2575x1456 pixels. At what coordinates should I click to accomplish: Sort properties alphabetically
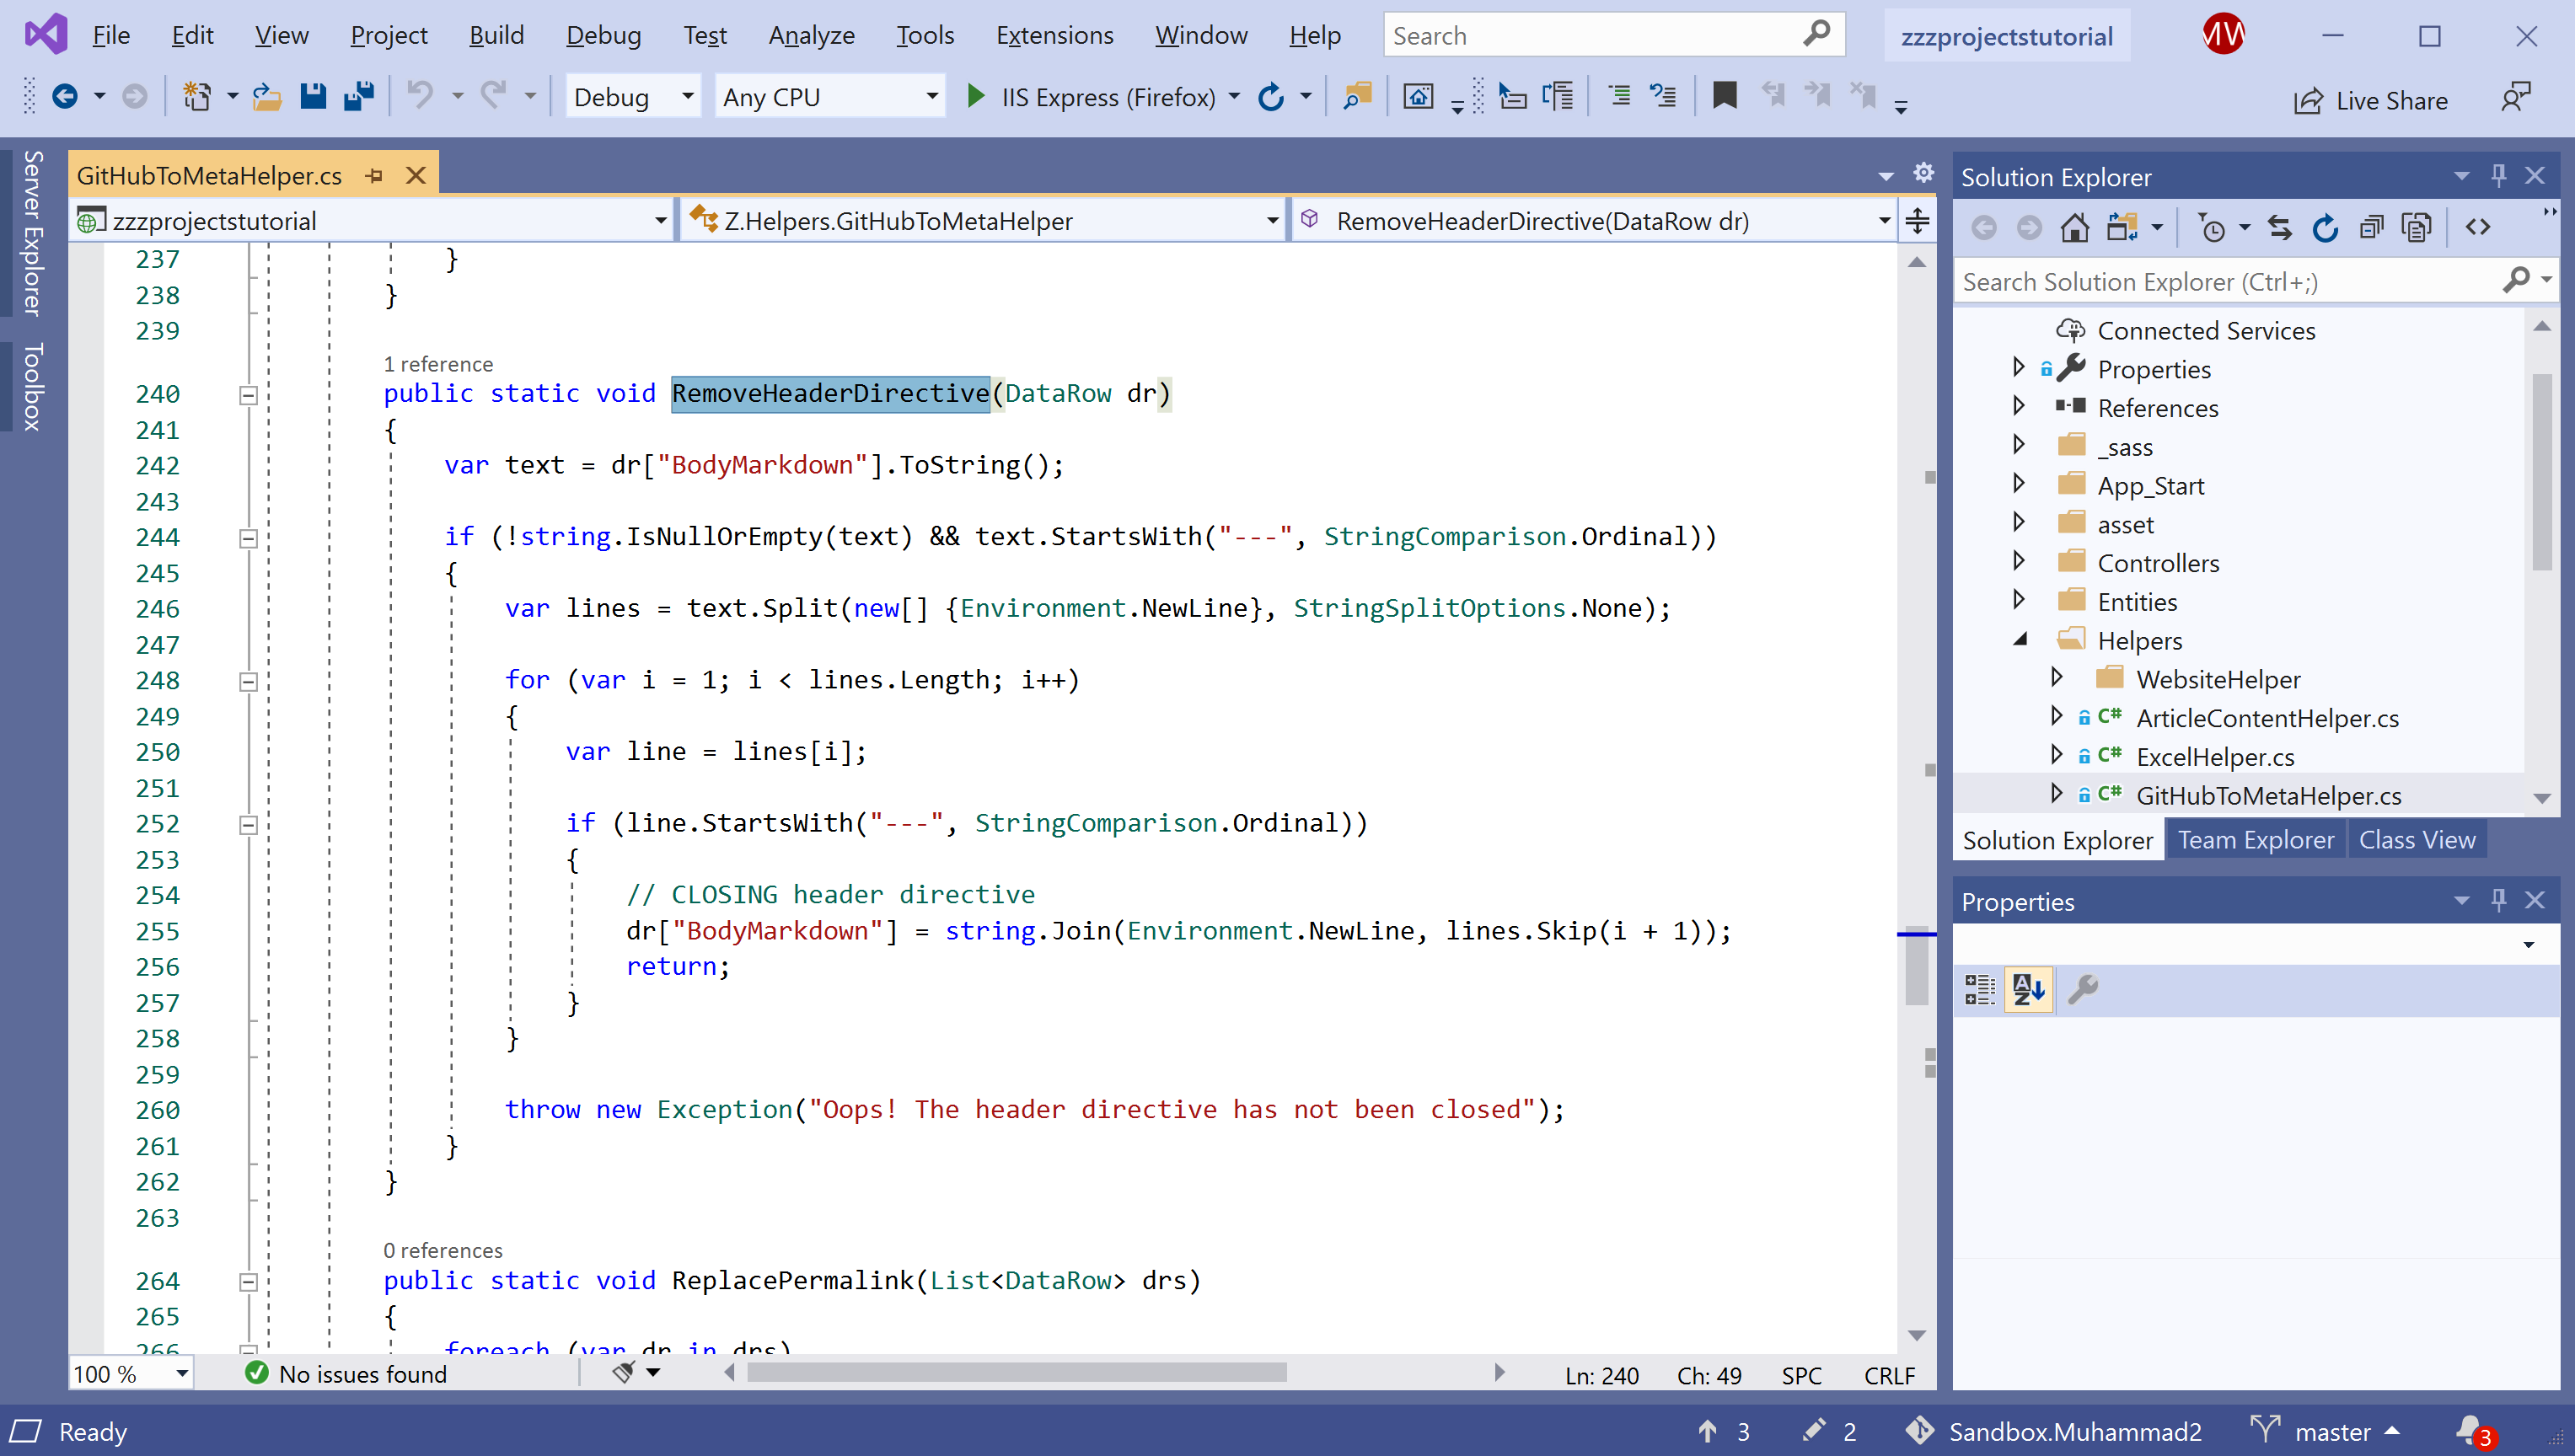tap(2028, 990)
